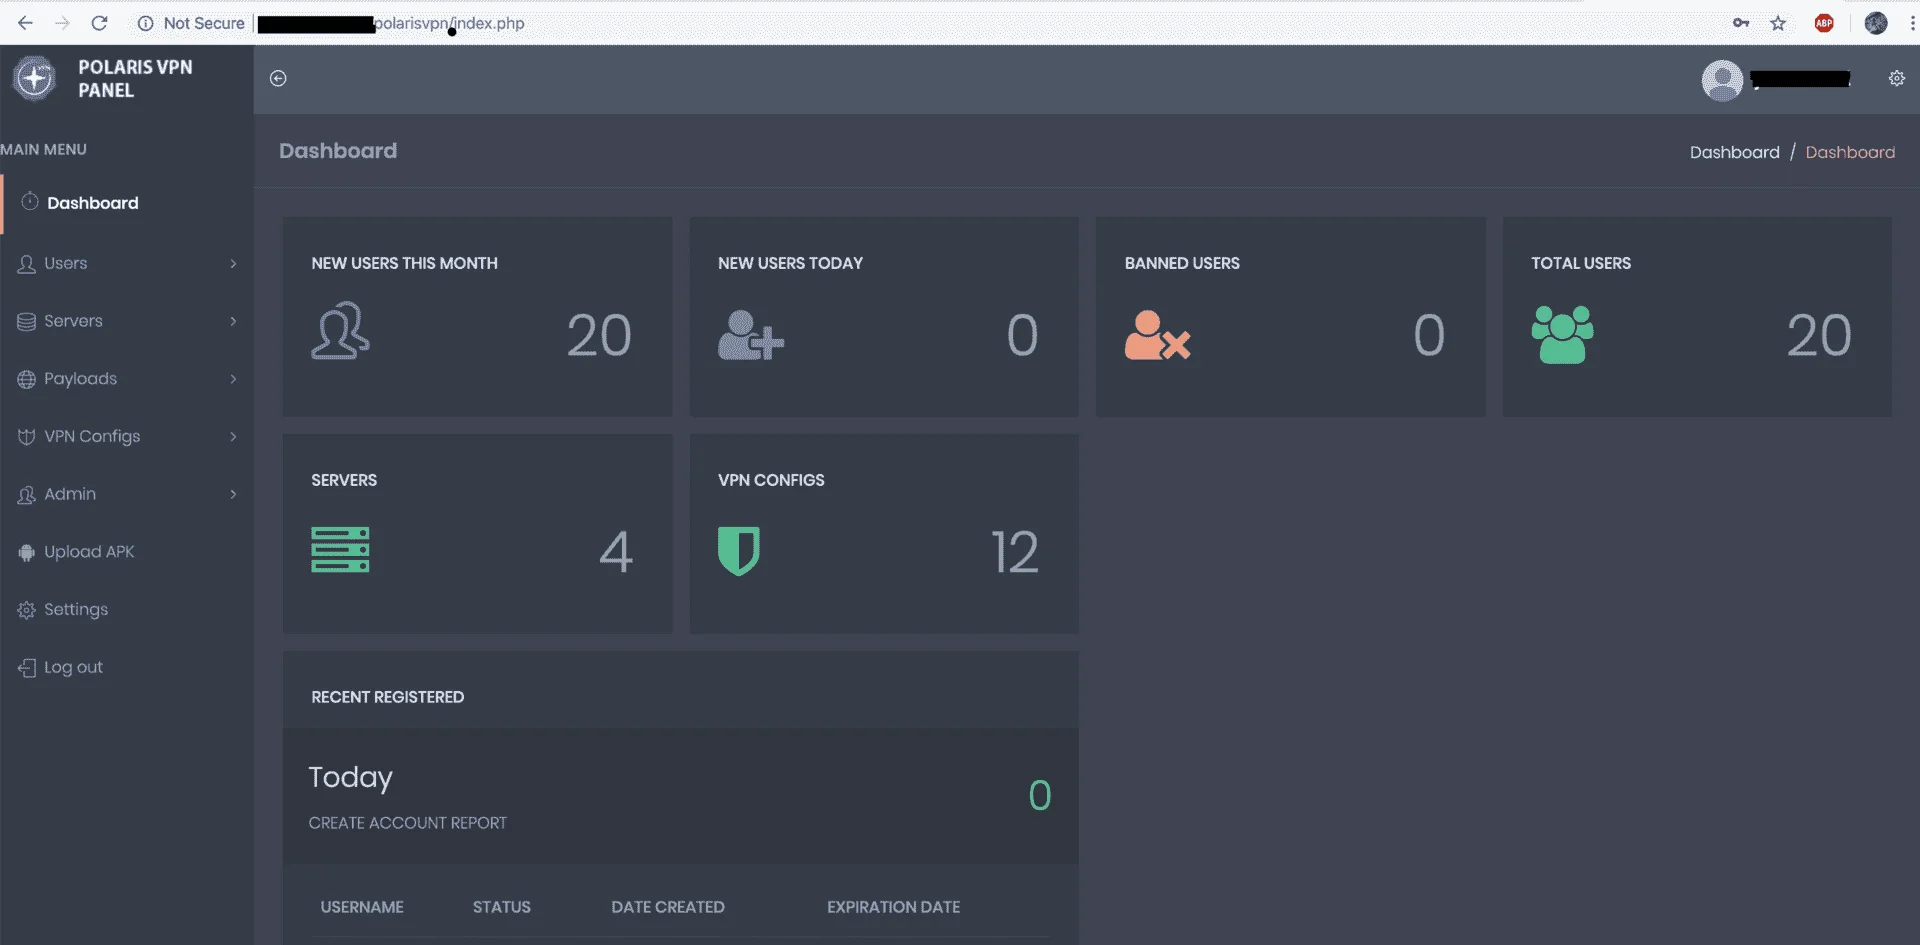Click the Not Secure site info indicator
Screen dimensions: 1920x945
pyautogui.click(x=191, y=23)
